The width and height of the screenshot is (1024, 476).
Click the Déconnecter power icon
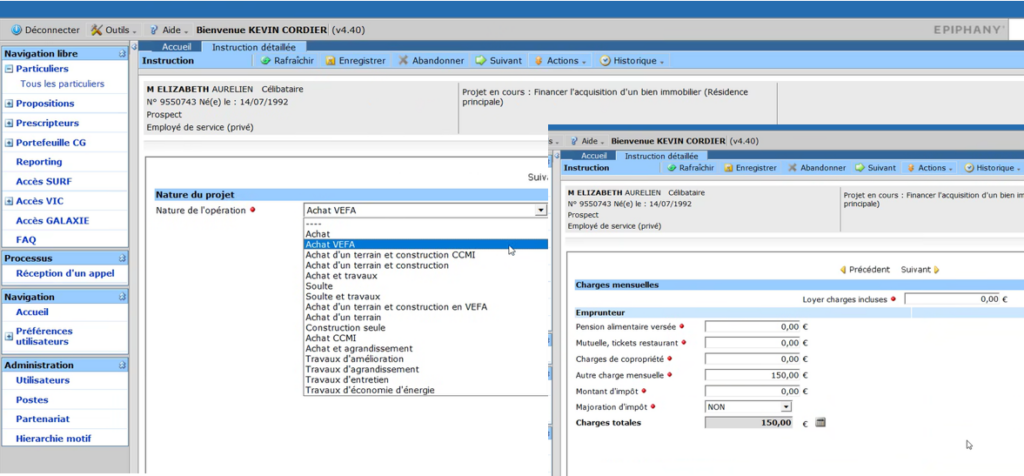(17, 30)
